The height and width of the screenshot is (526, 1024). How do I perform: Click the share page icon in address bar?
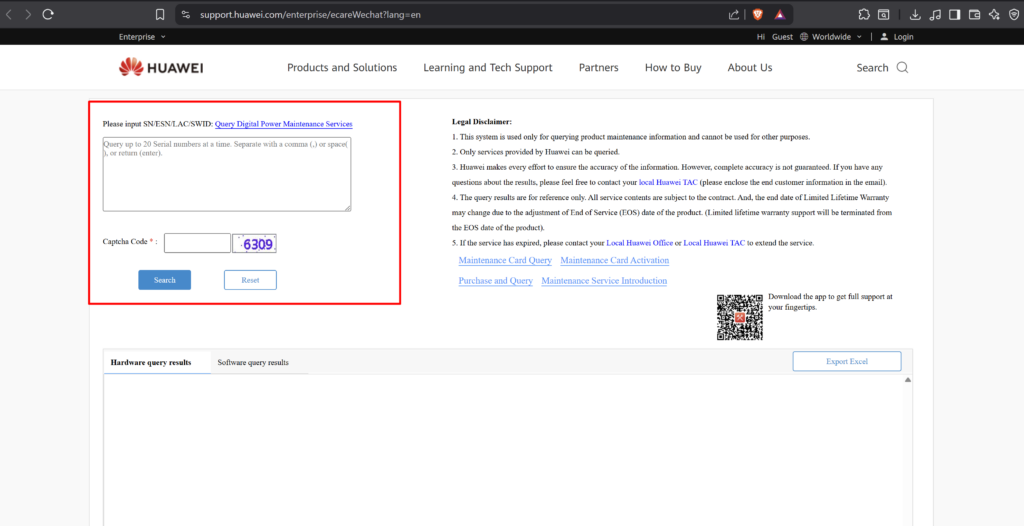[734, 14]
